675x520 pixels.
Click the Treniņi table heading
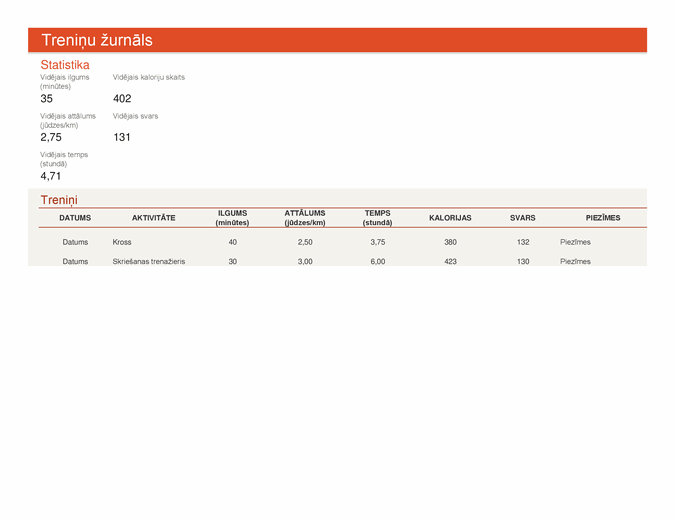[58, 200]
